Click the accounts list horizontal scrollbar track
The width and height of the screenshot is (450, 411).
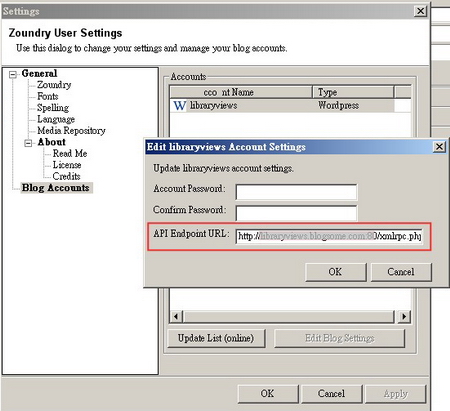(x=289, y=316)
